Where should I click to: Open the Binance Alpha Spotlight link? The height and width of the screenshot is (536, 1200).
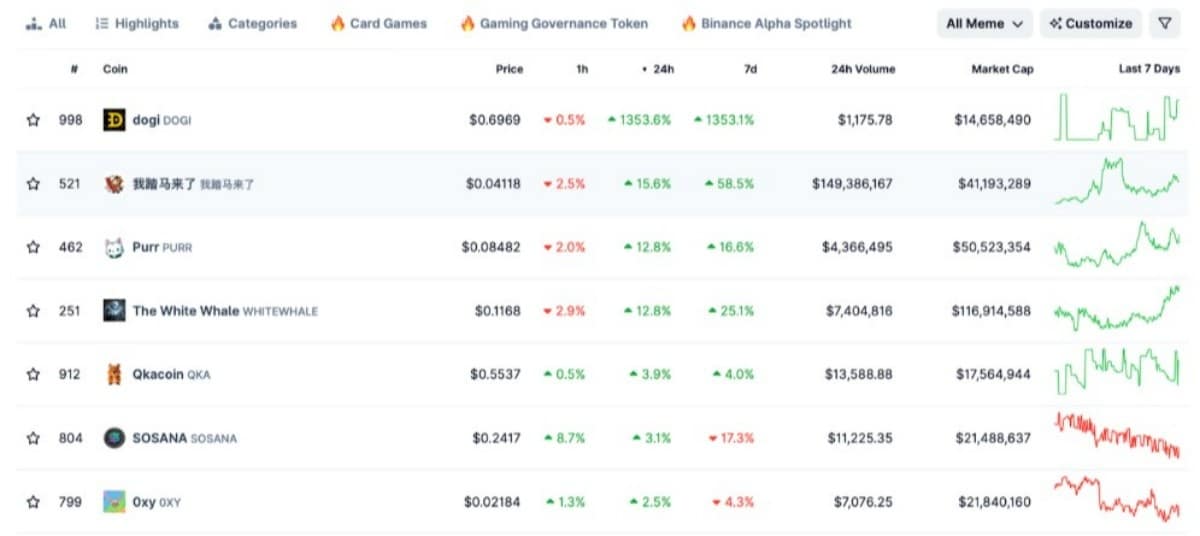coord(766,23)
